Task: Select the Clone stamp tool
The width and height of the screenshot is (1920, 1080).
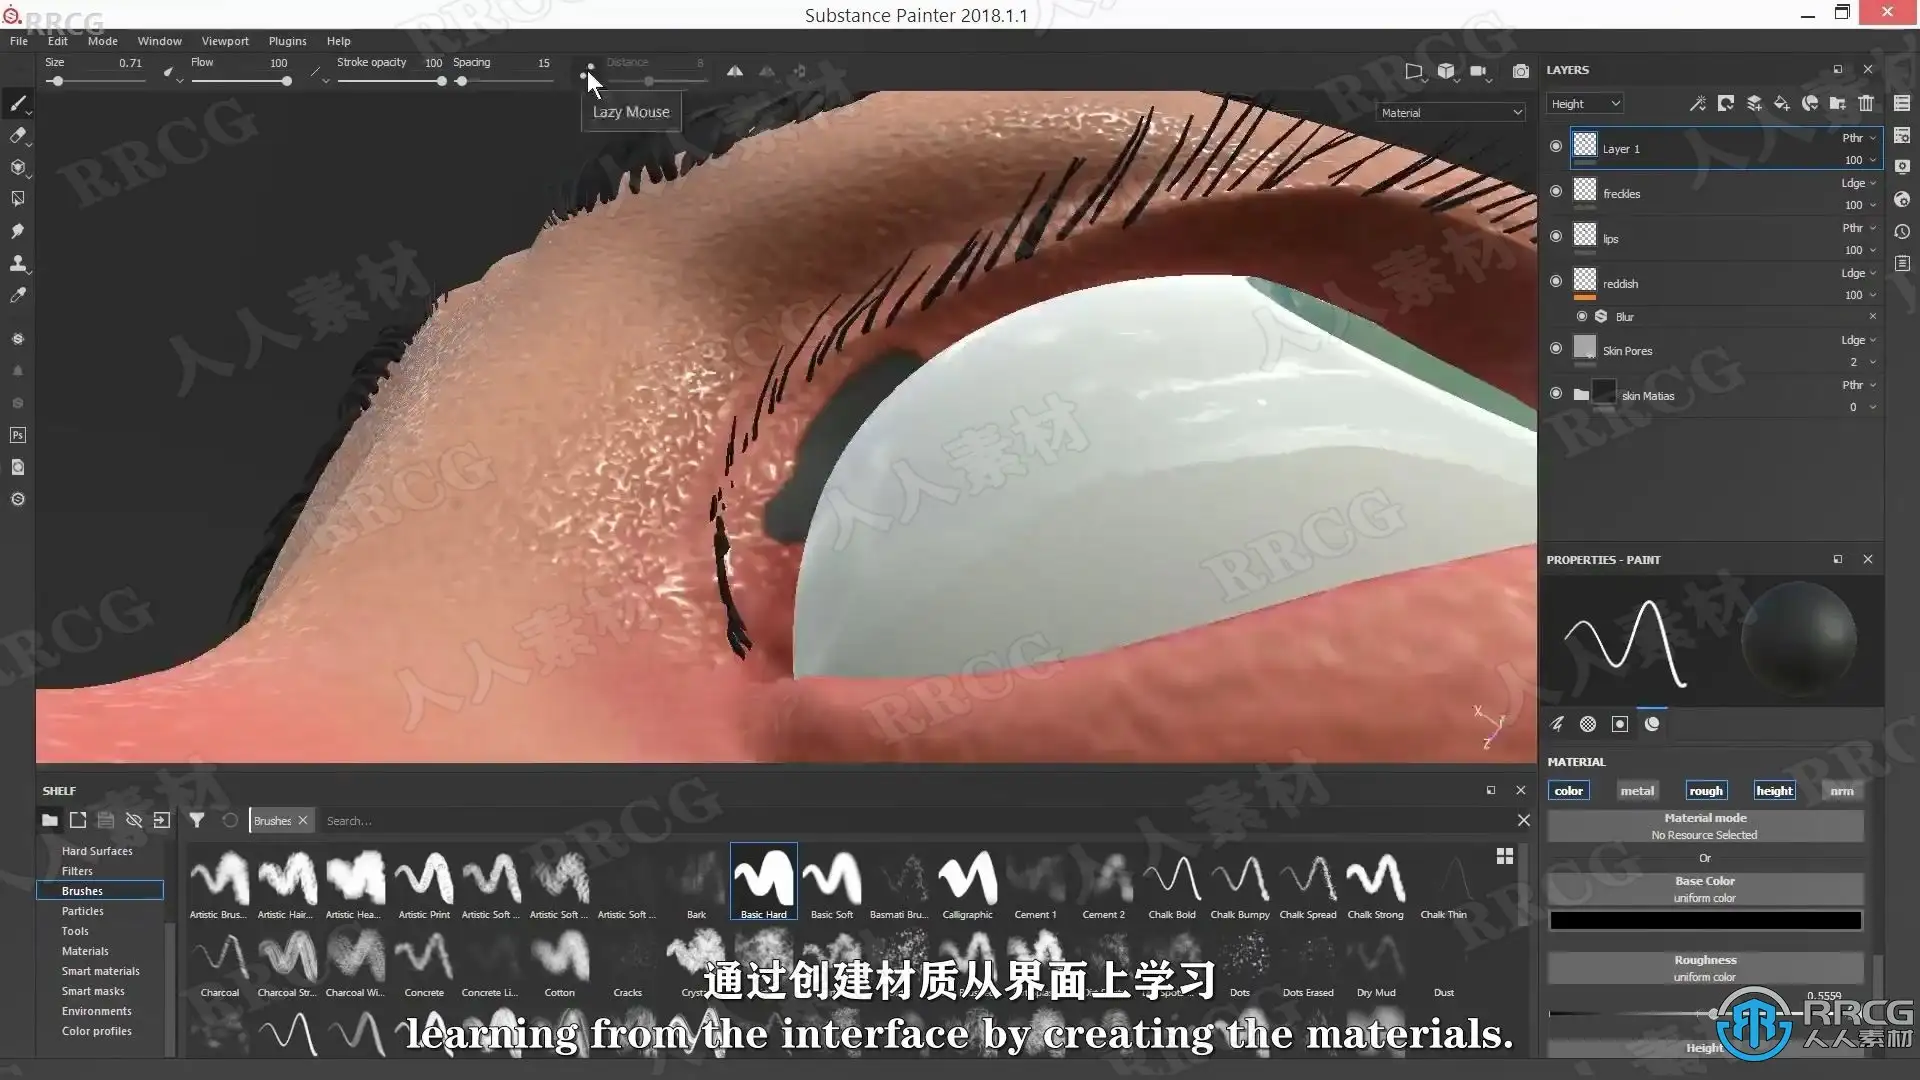Action: [18, 263]
